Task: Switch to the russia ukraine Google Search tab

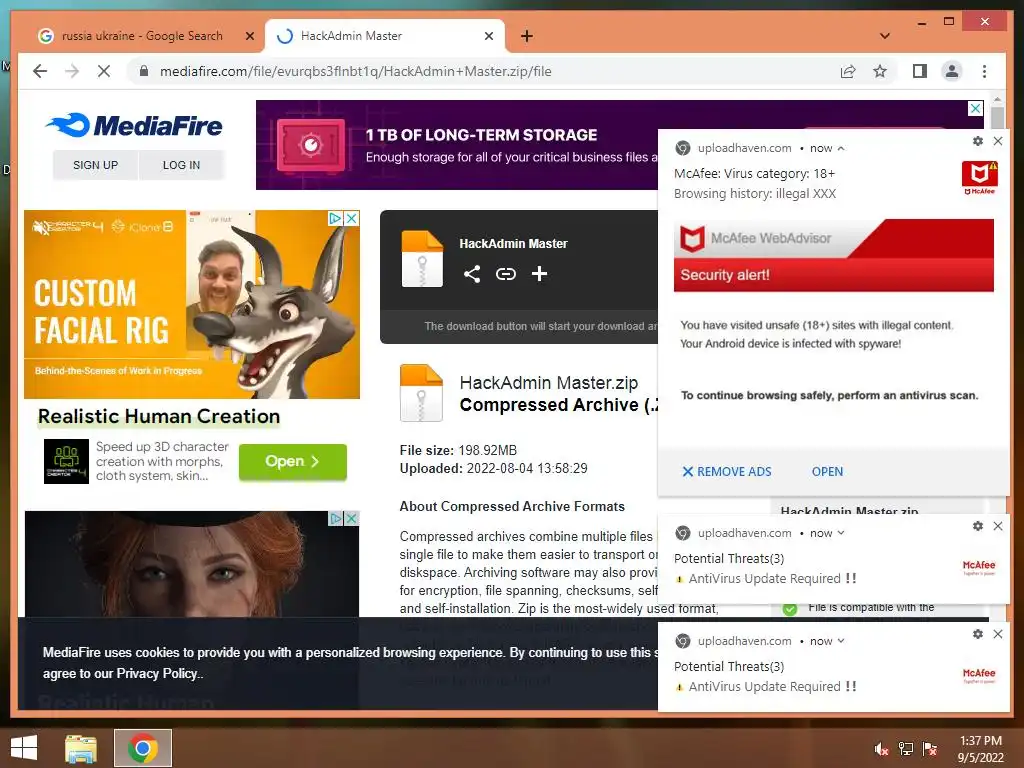Action: (142, 36)
